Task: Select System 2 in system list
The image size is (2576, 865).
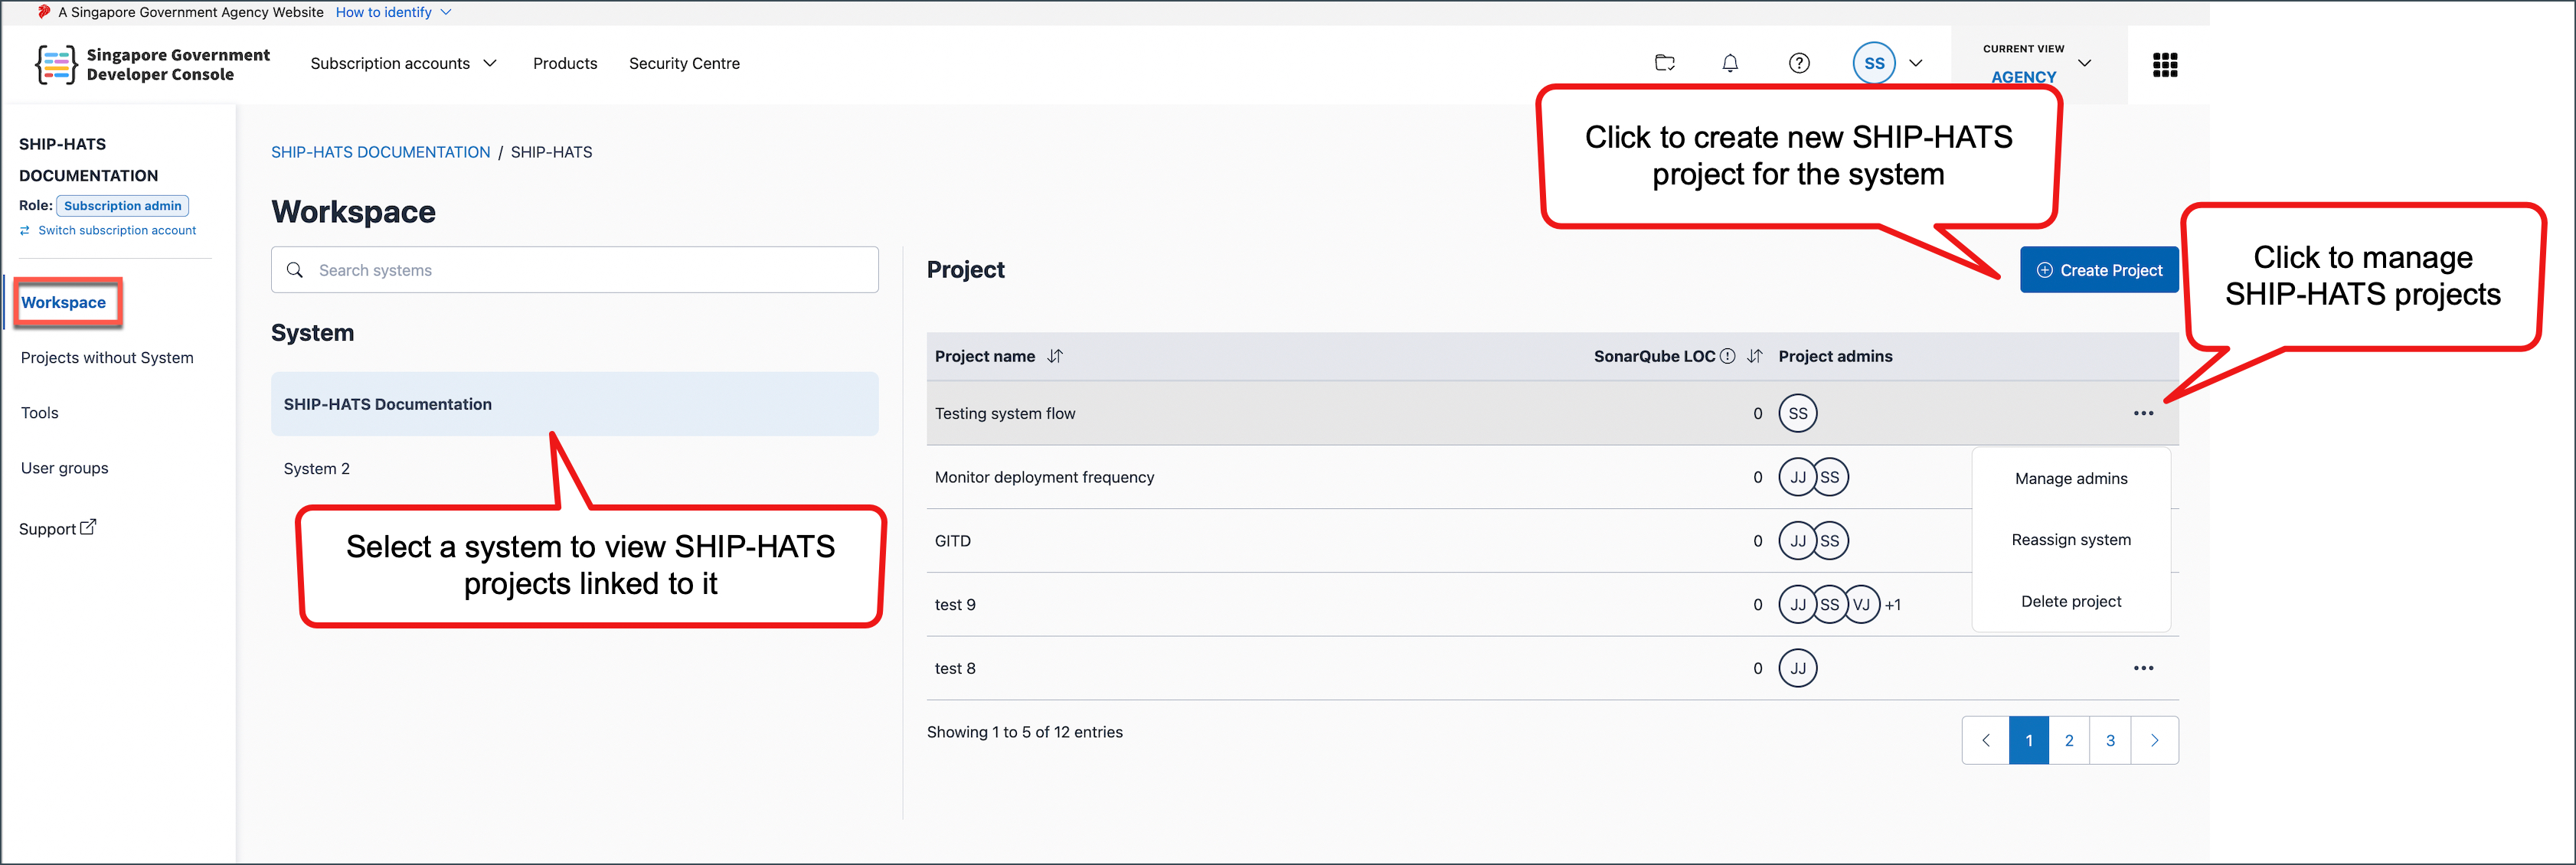Action: point(316,468)
